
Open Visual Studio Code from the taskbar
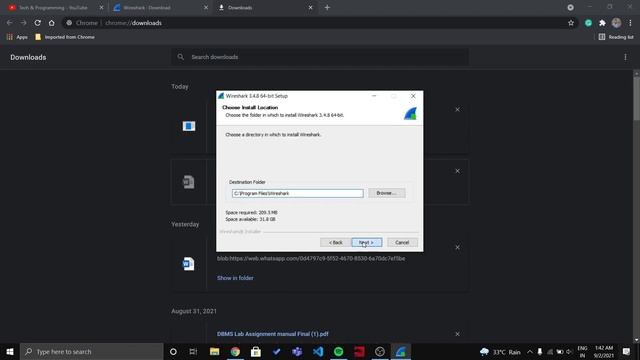tap(318, 351)
